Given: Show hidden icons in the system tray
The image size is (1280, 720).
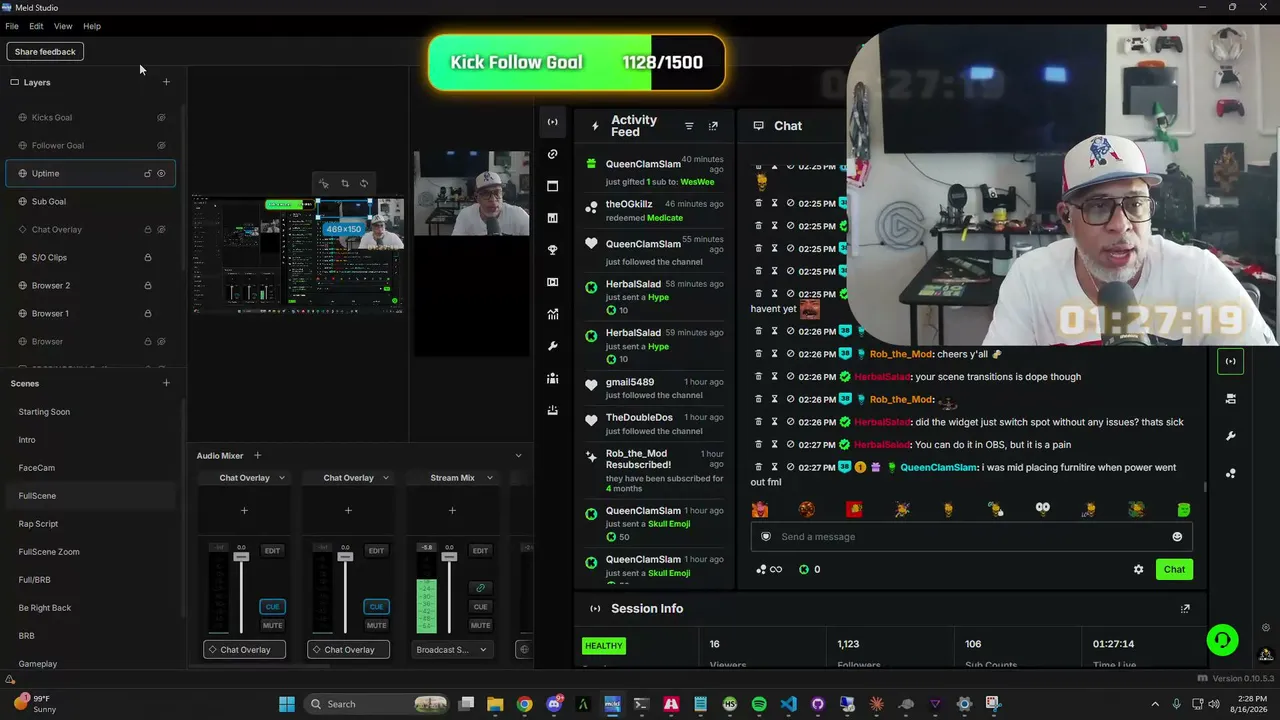Looking at the screenshot, I should click(x=1155, y=704).
